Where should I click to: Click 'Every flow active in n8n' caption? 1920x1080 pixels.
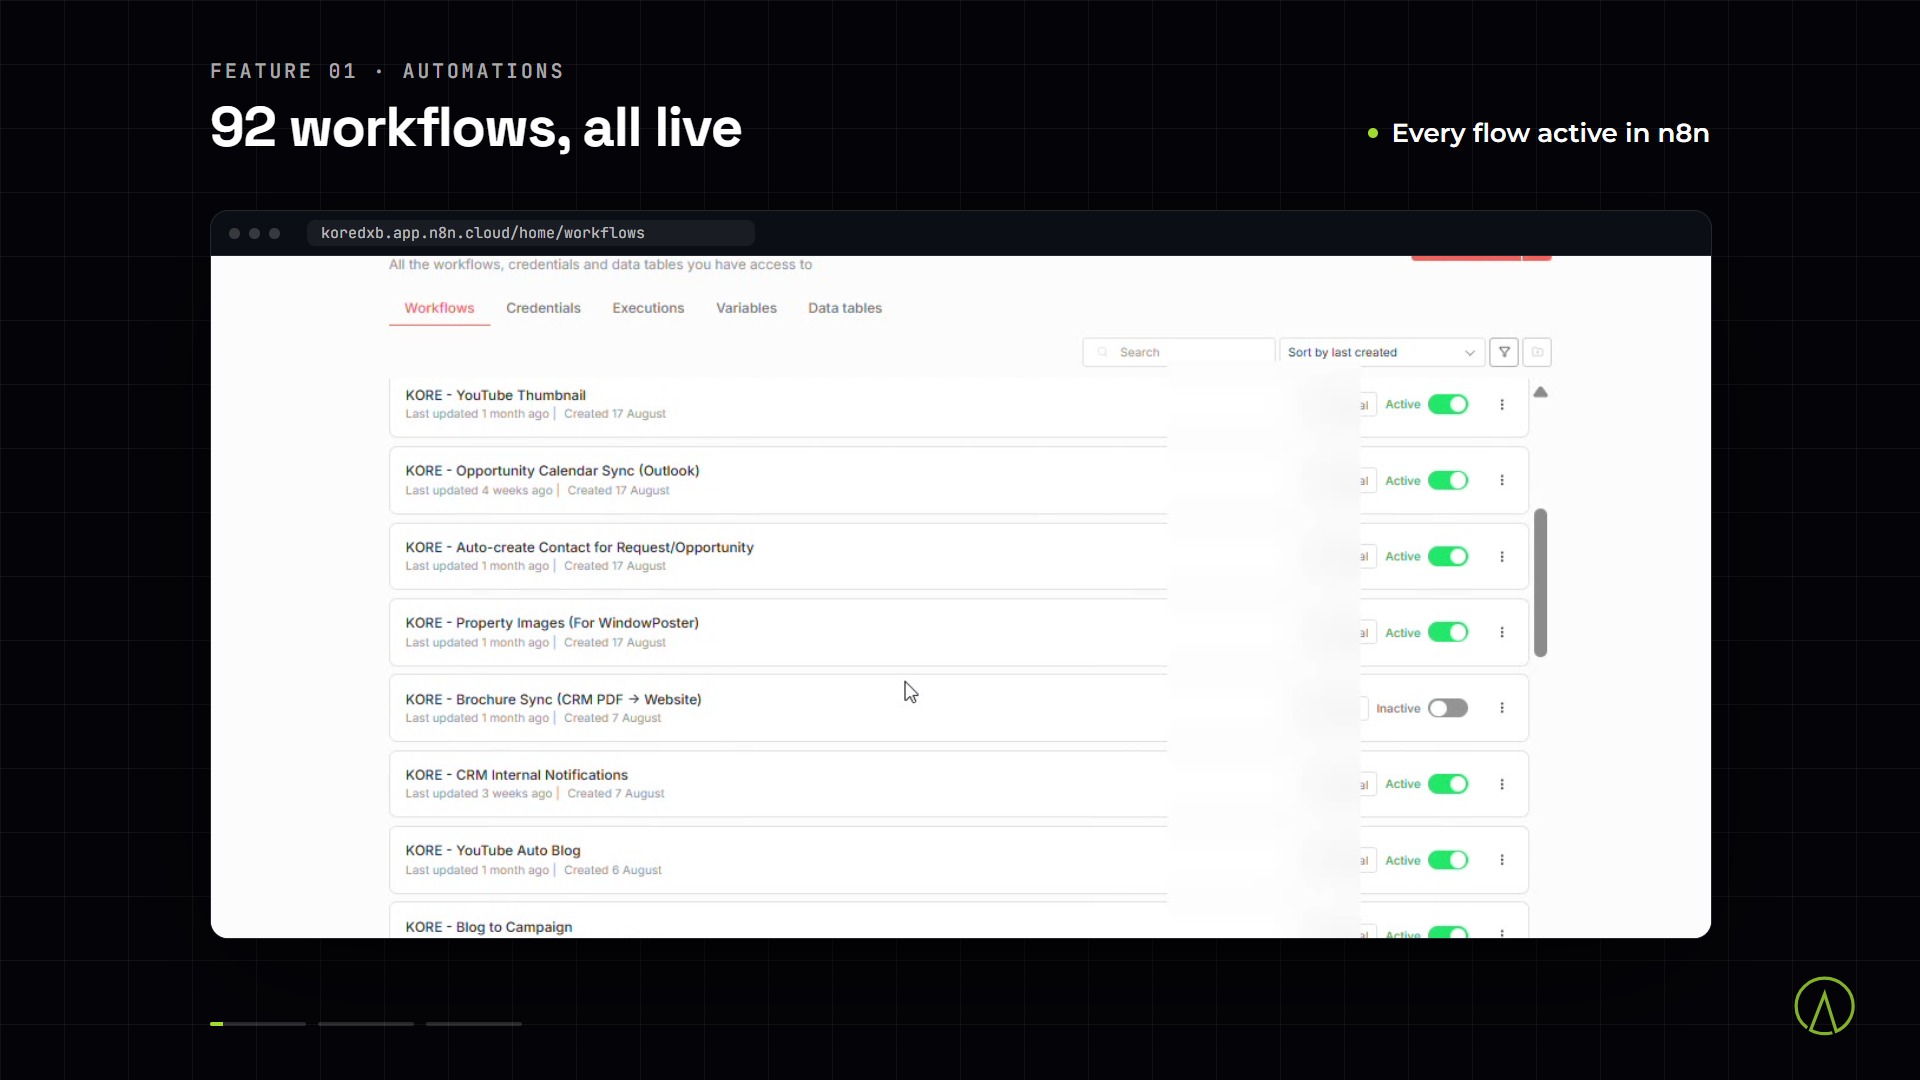pos(1550,133)
